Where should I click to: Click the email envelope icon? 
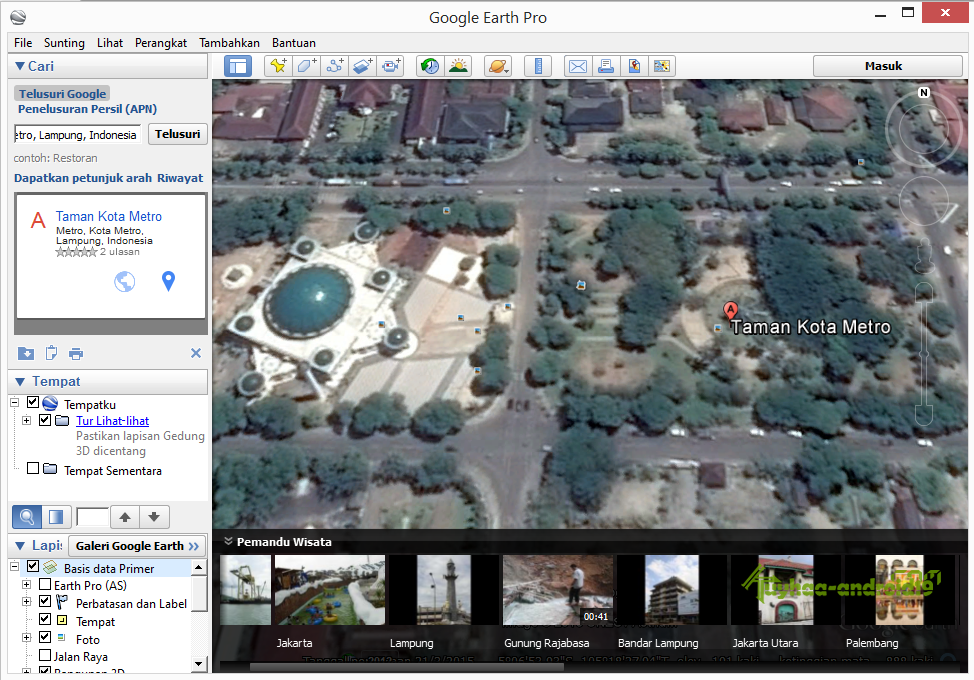tap(577, 66)
